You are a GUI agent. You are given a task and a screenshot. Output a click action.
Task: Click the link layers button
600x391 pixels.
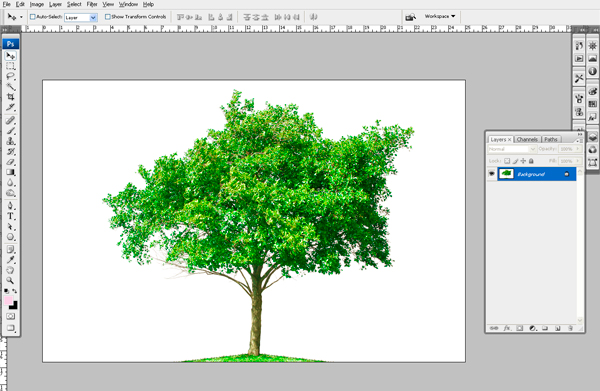coord(494,328)
